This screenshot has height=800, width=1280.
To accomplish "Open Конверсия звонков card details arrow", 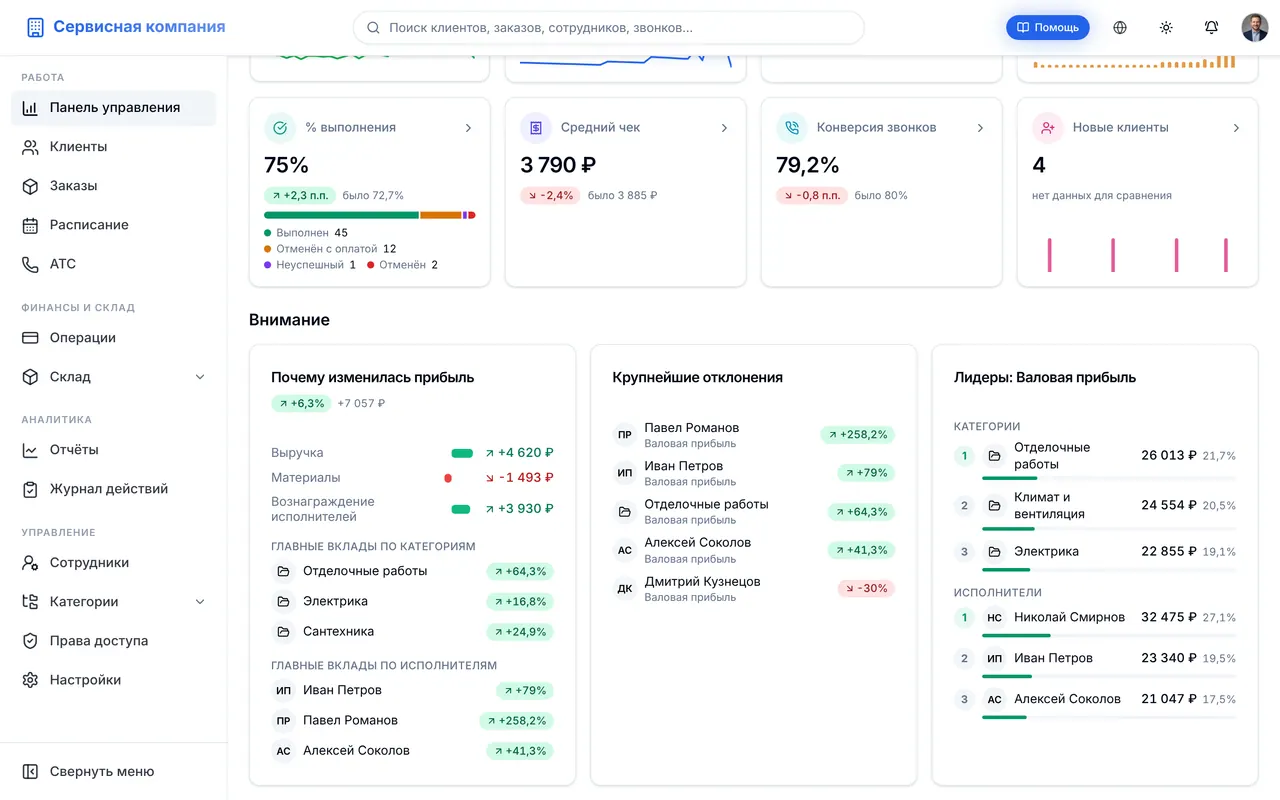I will pyautogui.click(x=980, y=128).
